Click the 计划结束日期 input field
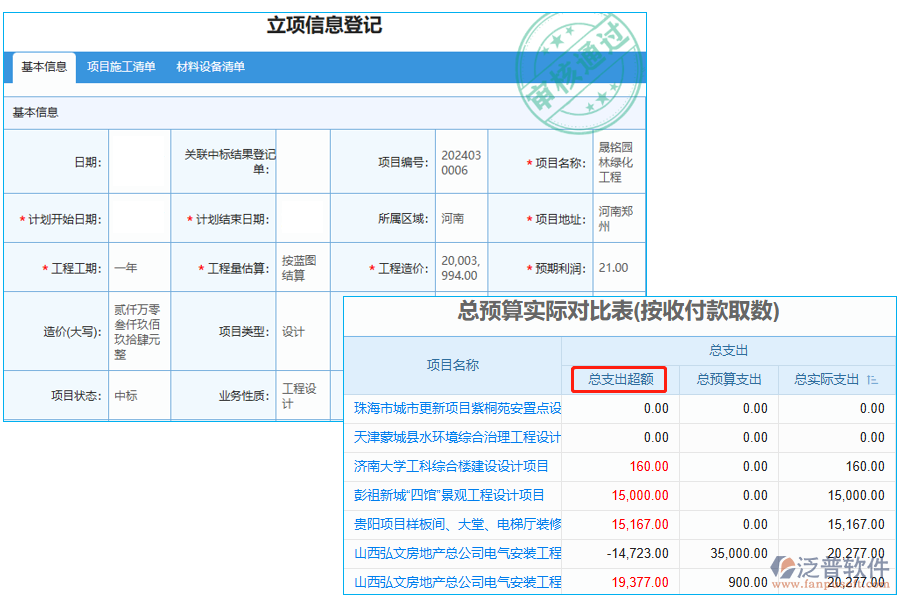The image size is (900, 600). 304,218
